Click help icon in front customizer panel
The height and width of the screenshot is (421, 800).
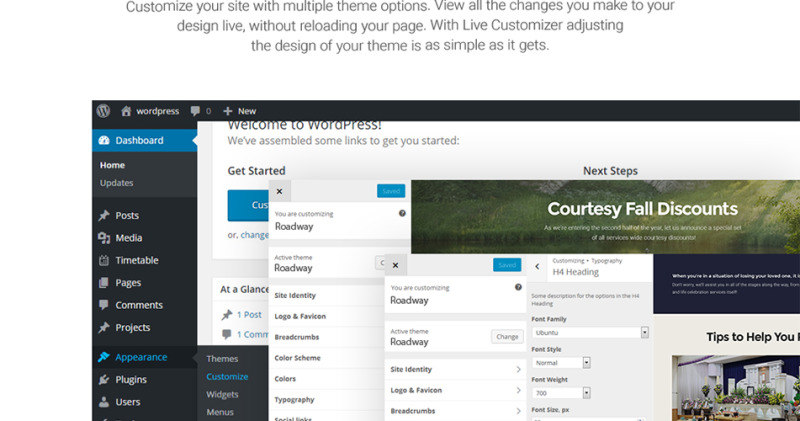click(518, 287)
